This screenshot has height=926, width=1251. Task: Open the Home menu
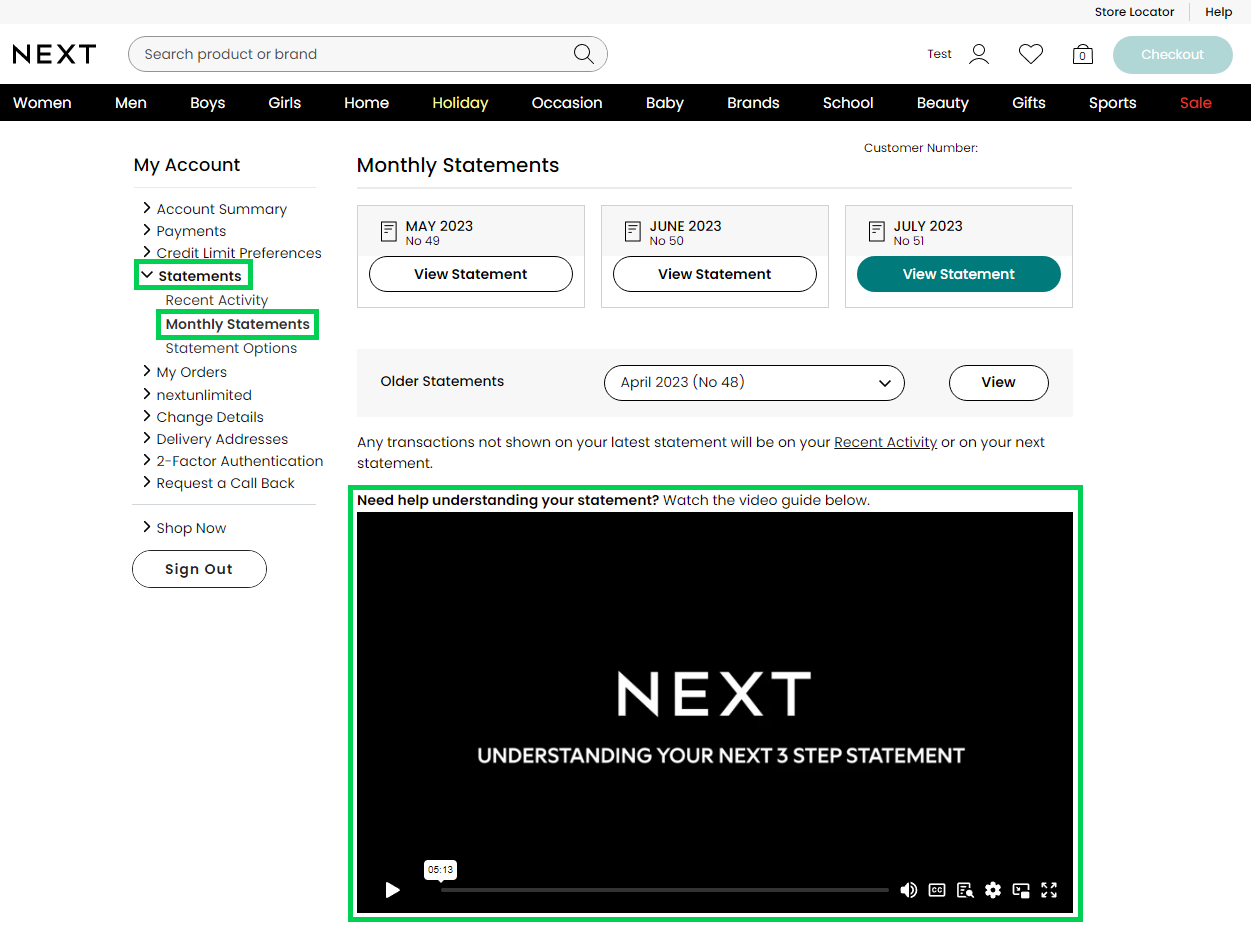[x=367, y=103]
